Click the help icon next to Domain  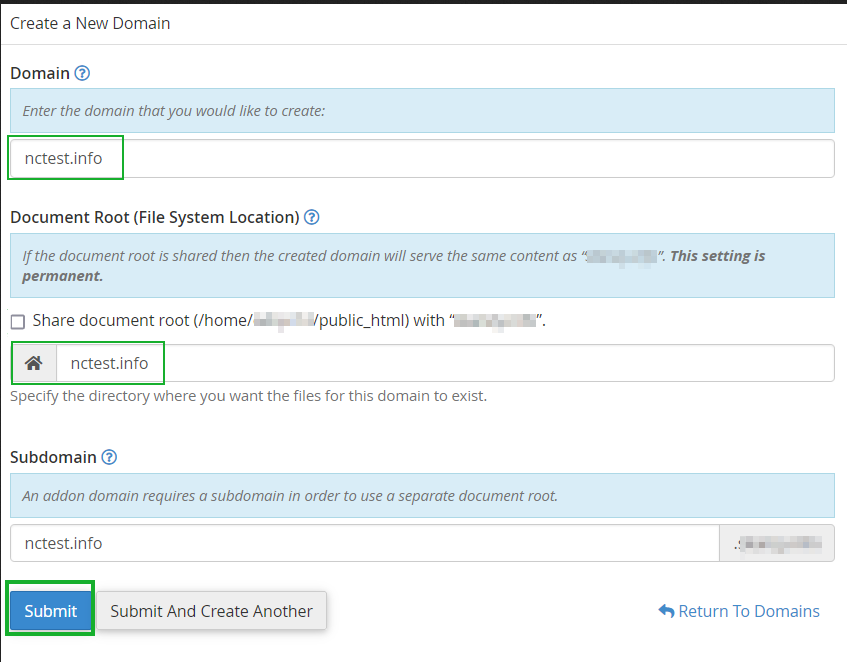point(82,73)
